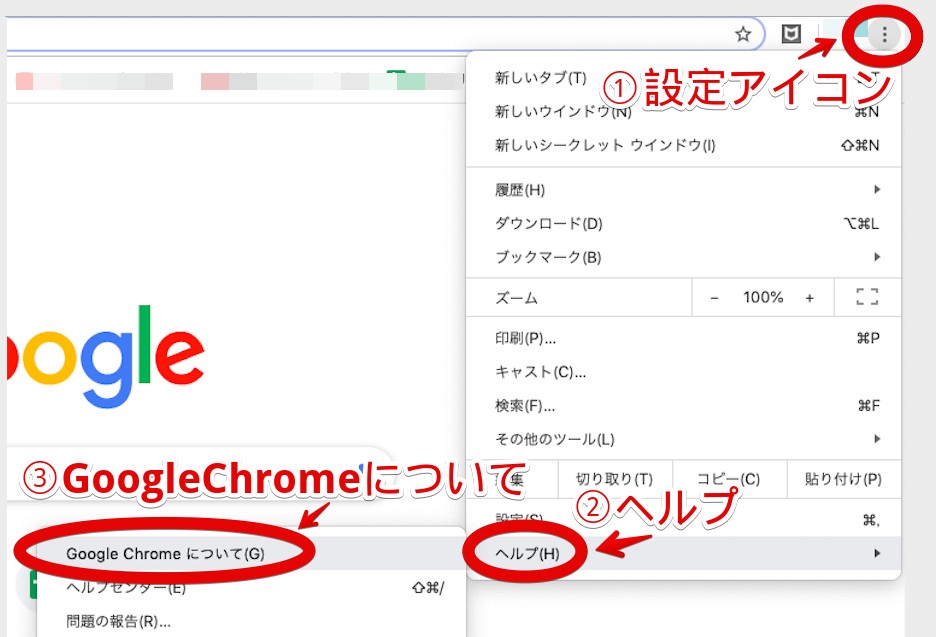
Task: Increase zoom with the plus button
Action: pos(809,297)
